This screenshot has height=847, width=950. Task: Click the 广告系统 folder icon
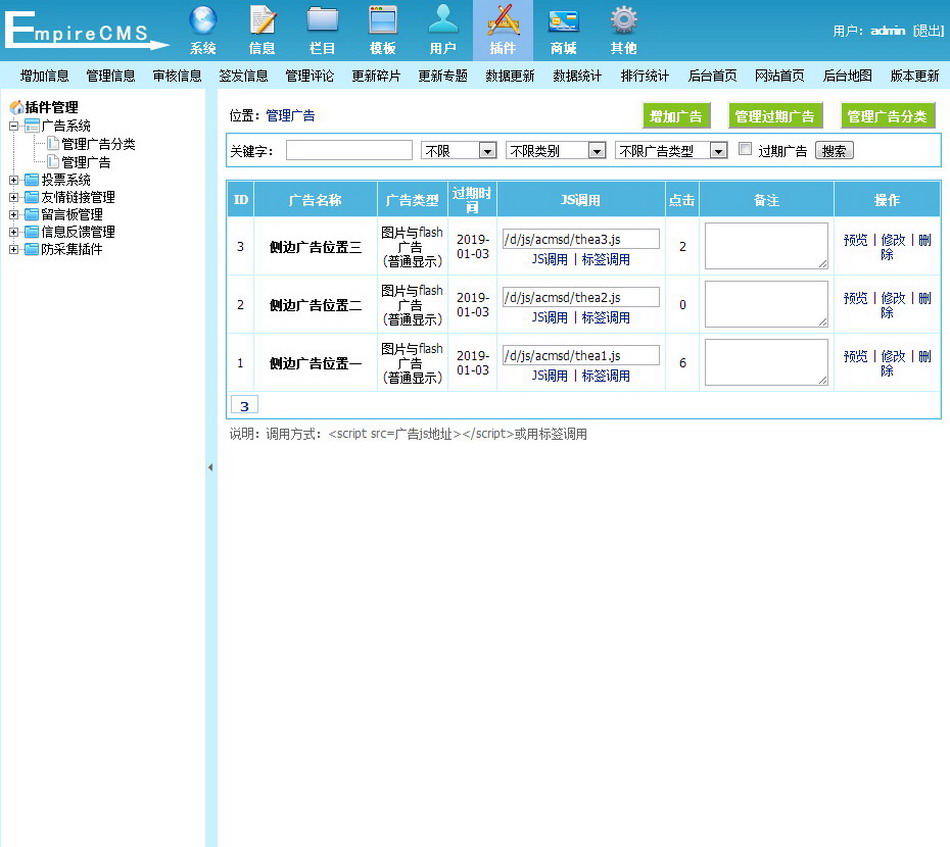point(32,126)
